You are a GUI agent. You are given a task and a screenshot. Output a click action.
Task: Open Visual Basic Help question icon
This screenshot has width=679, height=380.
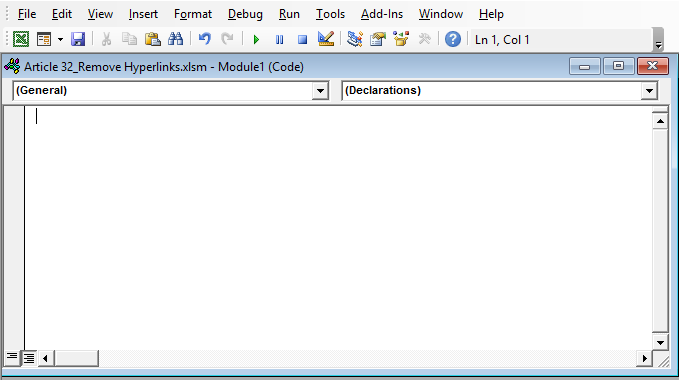453,39
